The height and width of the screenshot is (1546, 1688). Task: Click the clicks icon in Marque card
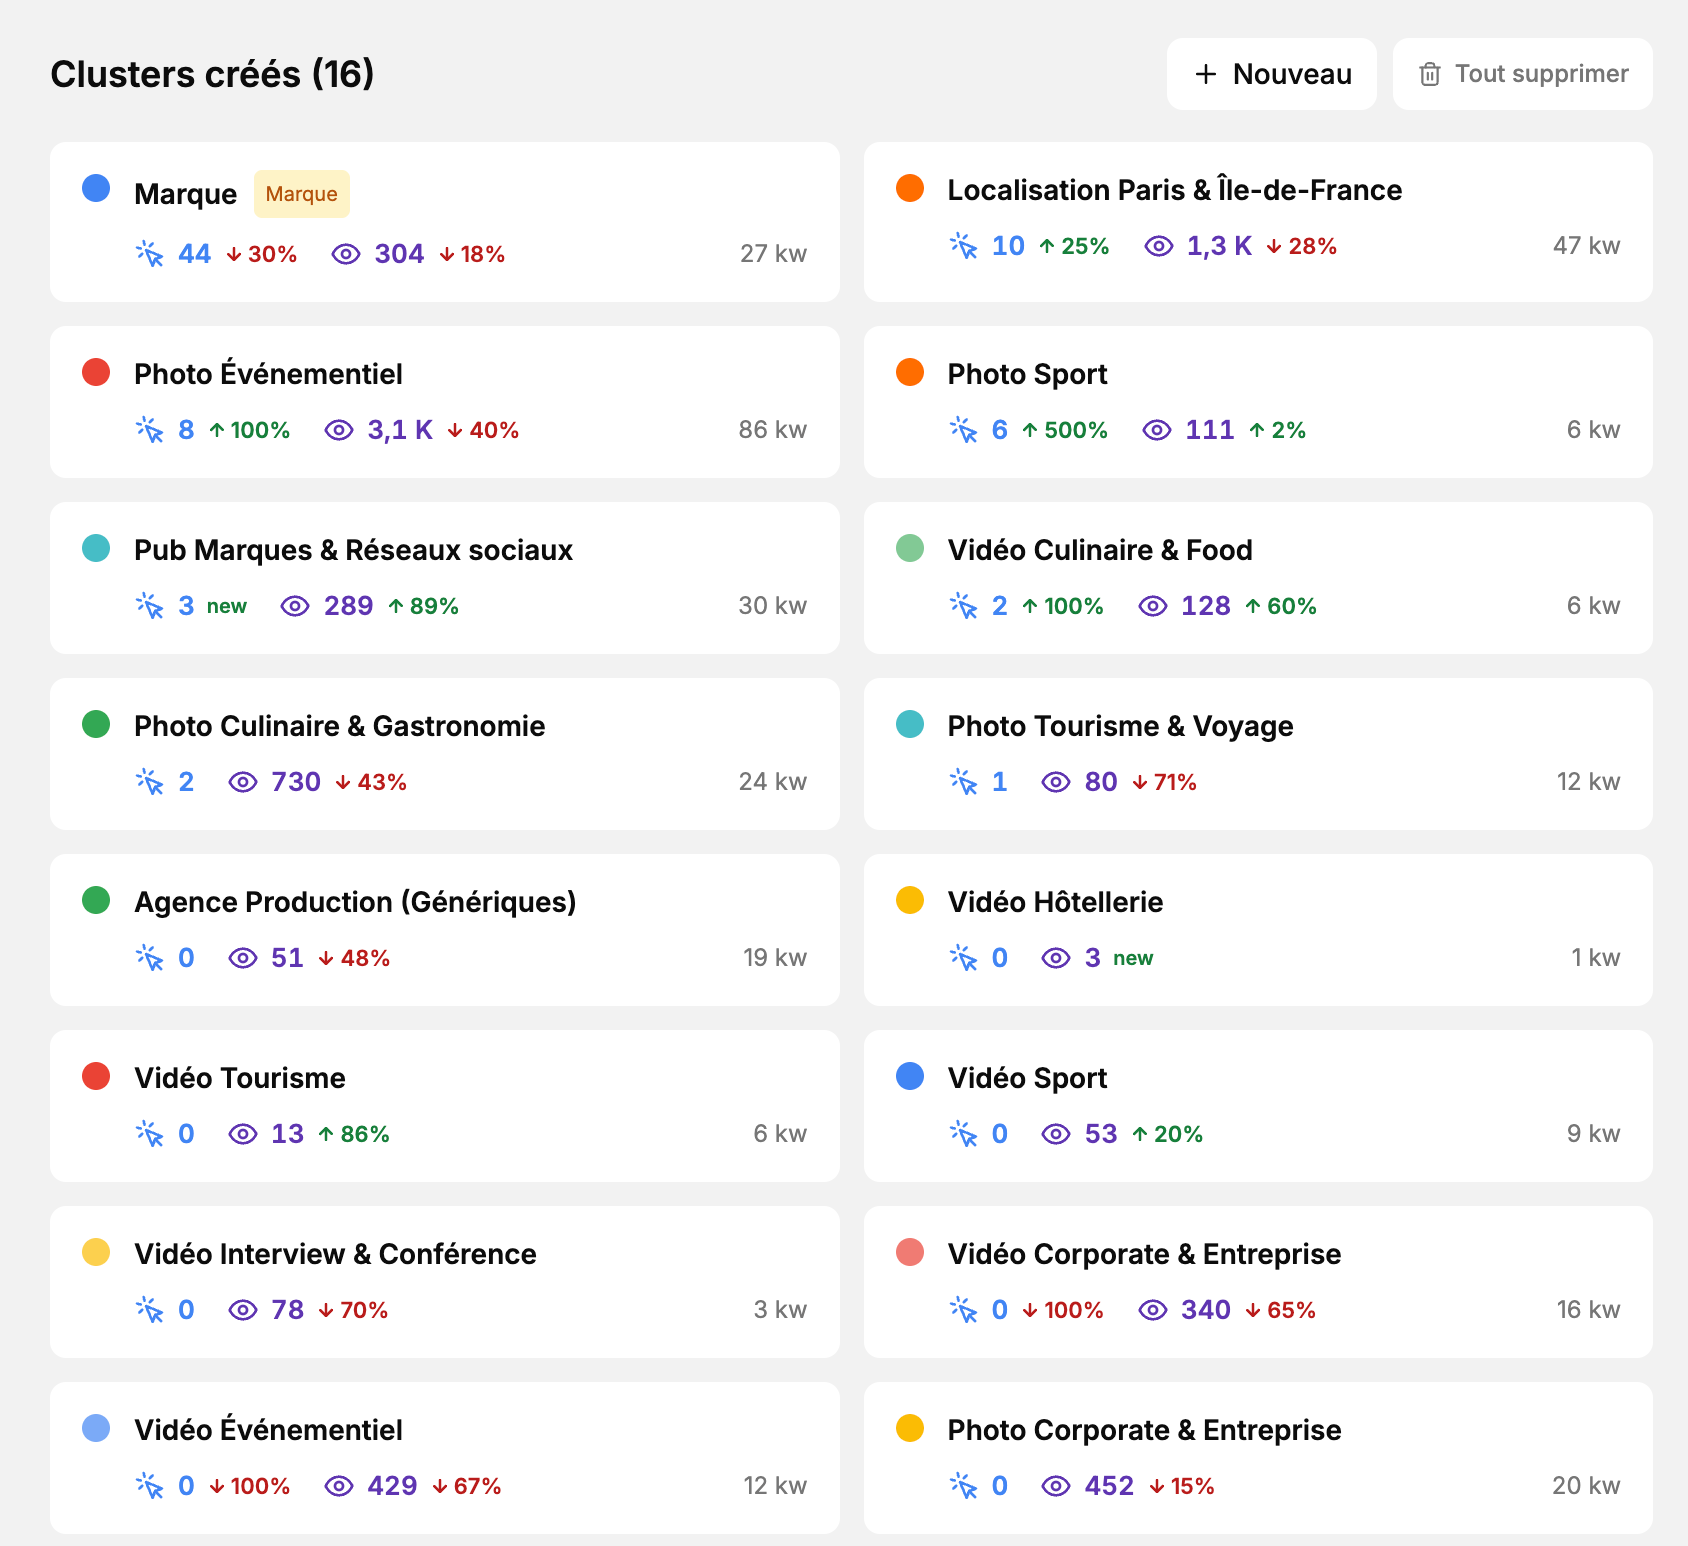pos(150,254)
